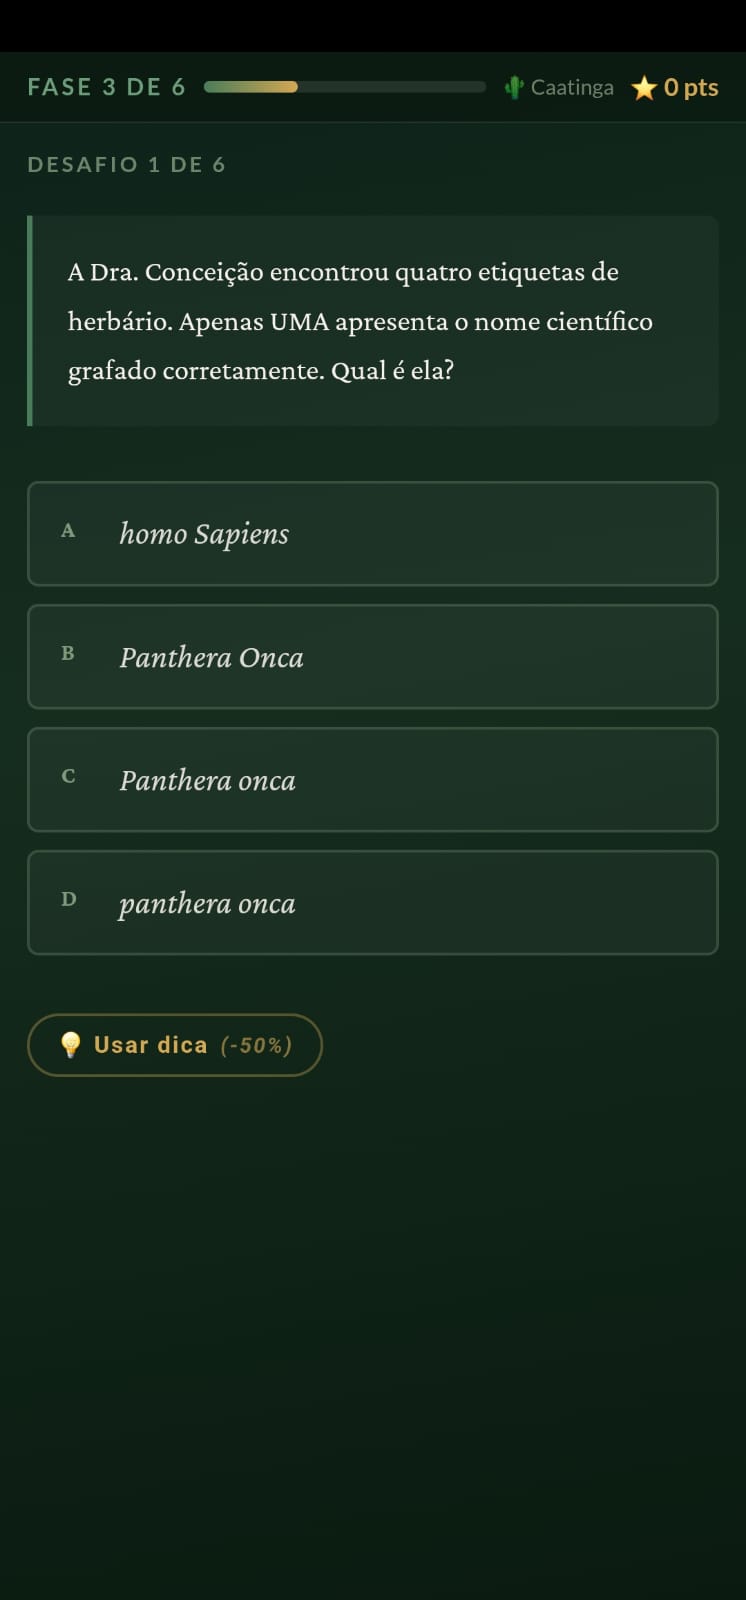The image size is (746, 1600).
Task: Click the 'Caatinga' biome label
Action: tap(572, 87)
